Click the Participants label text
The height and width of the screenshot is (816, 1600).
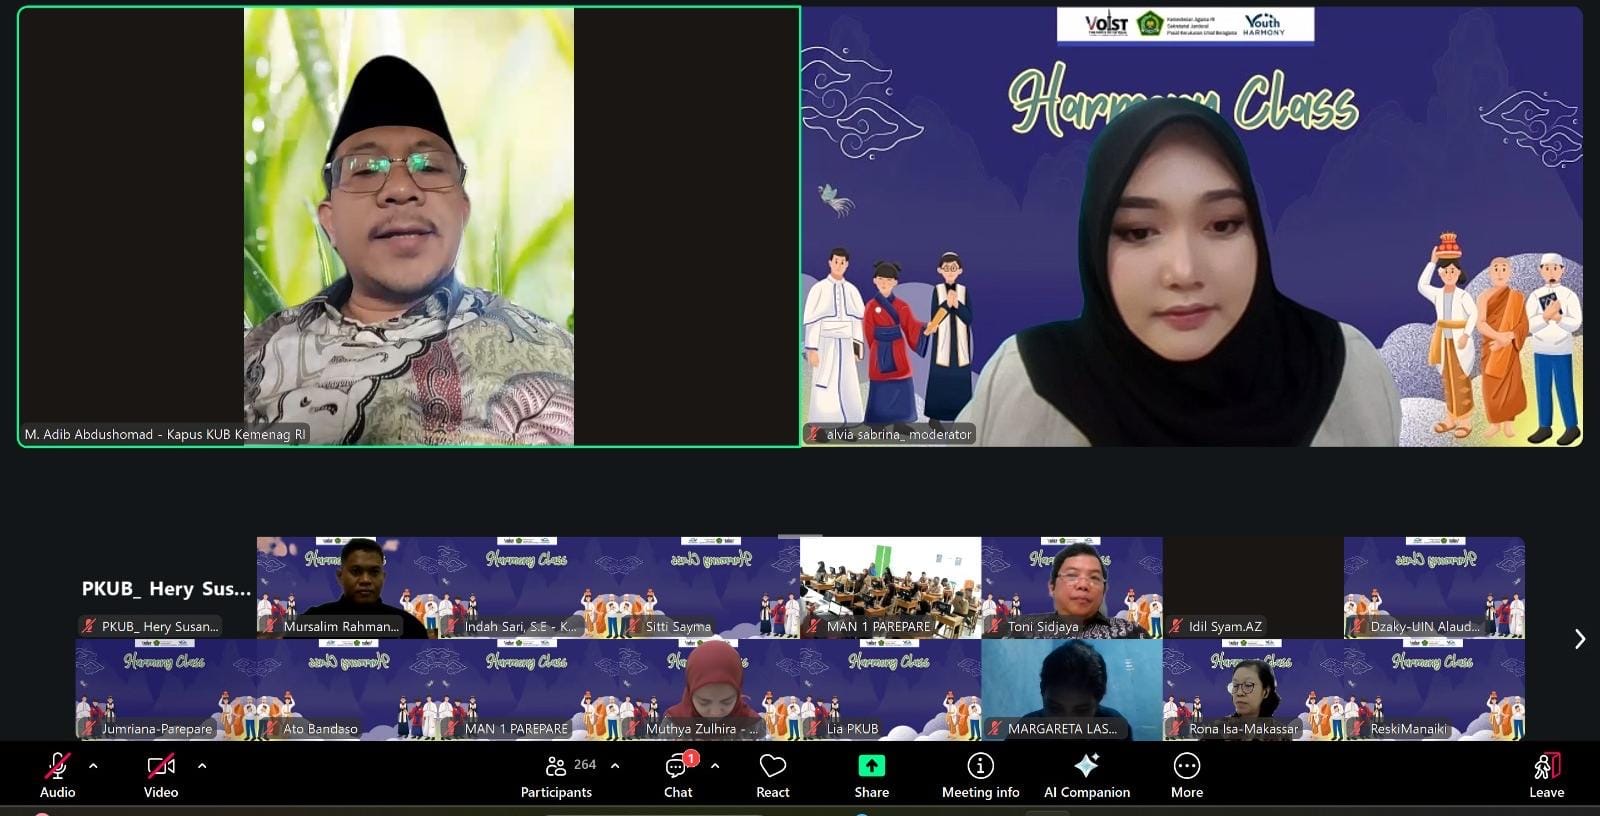pos(556,792)
